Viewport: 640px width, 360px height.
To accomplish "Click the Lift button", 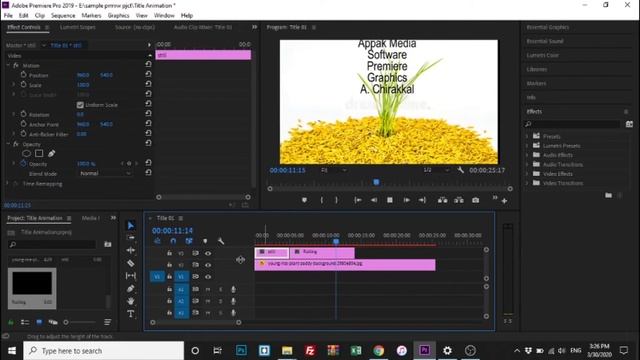I will [x=442, y=200].
